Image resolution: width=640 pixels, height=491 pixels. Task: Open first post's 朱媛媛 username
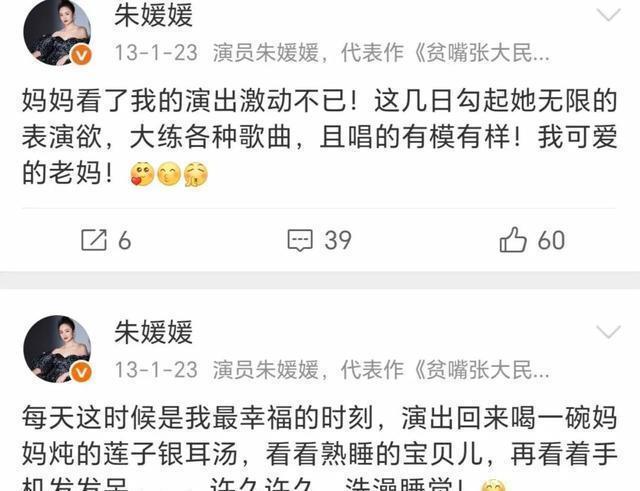[153, 16]
